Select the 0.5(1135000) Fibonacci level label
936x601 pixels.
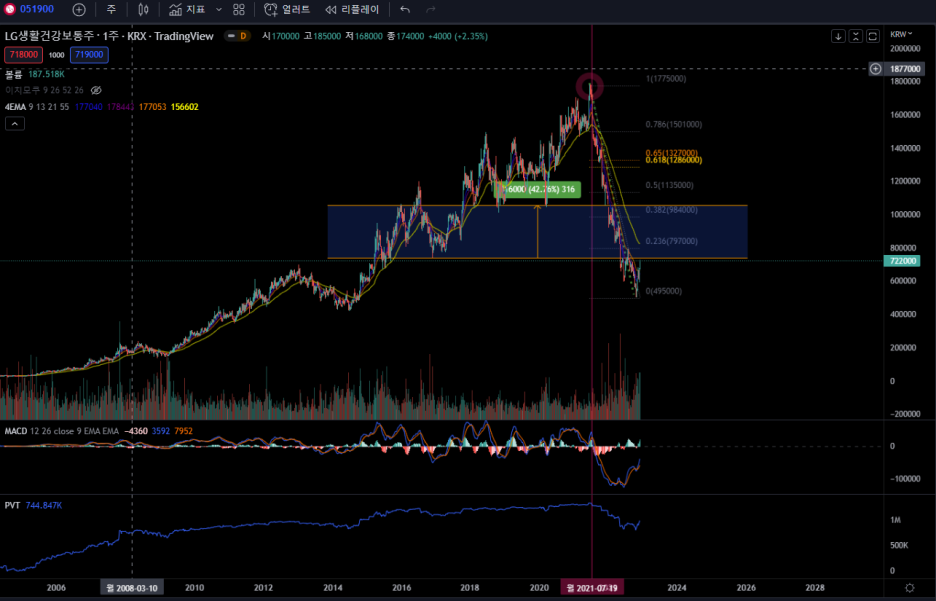(670, 186)
